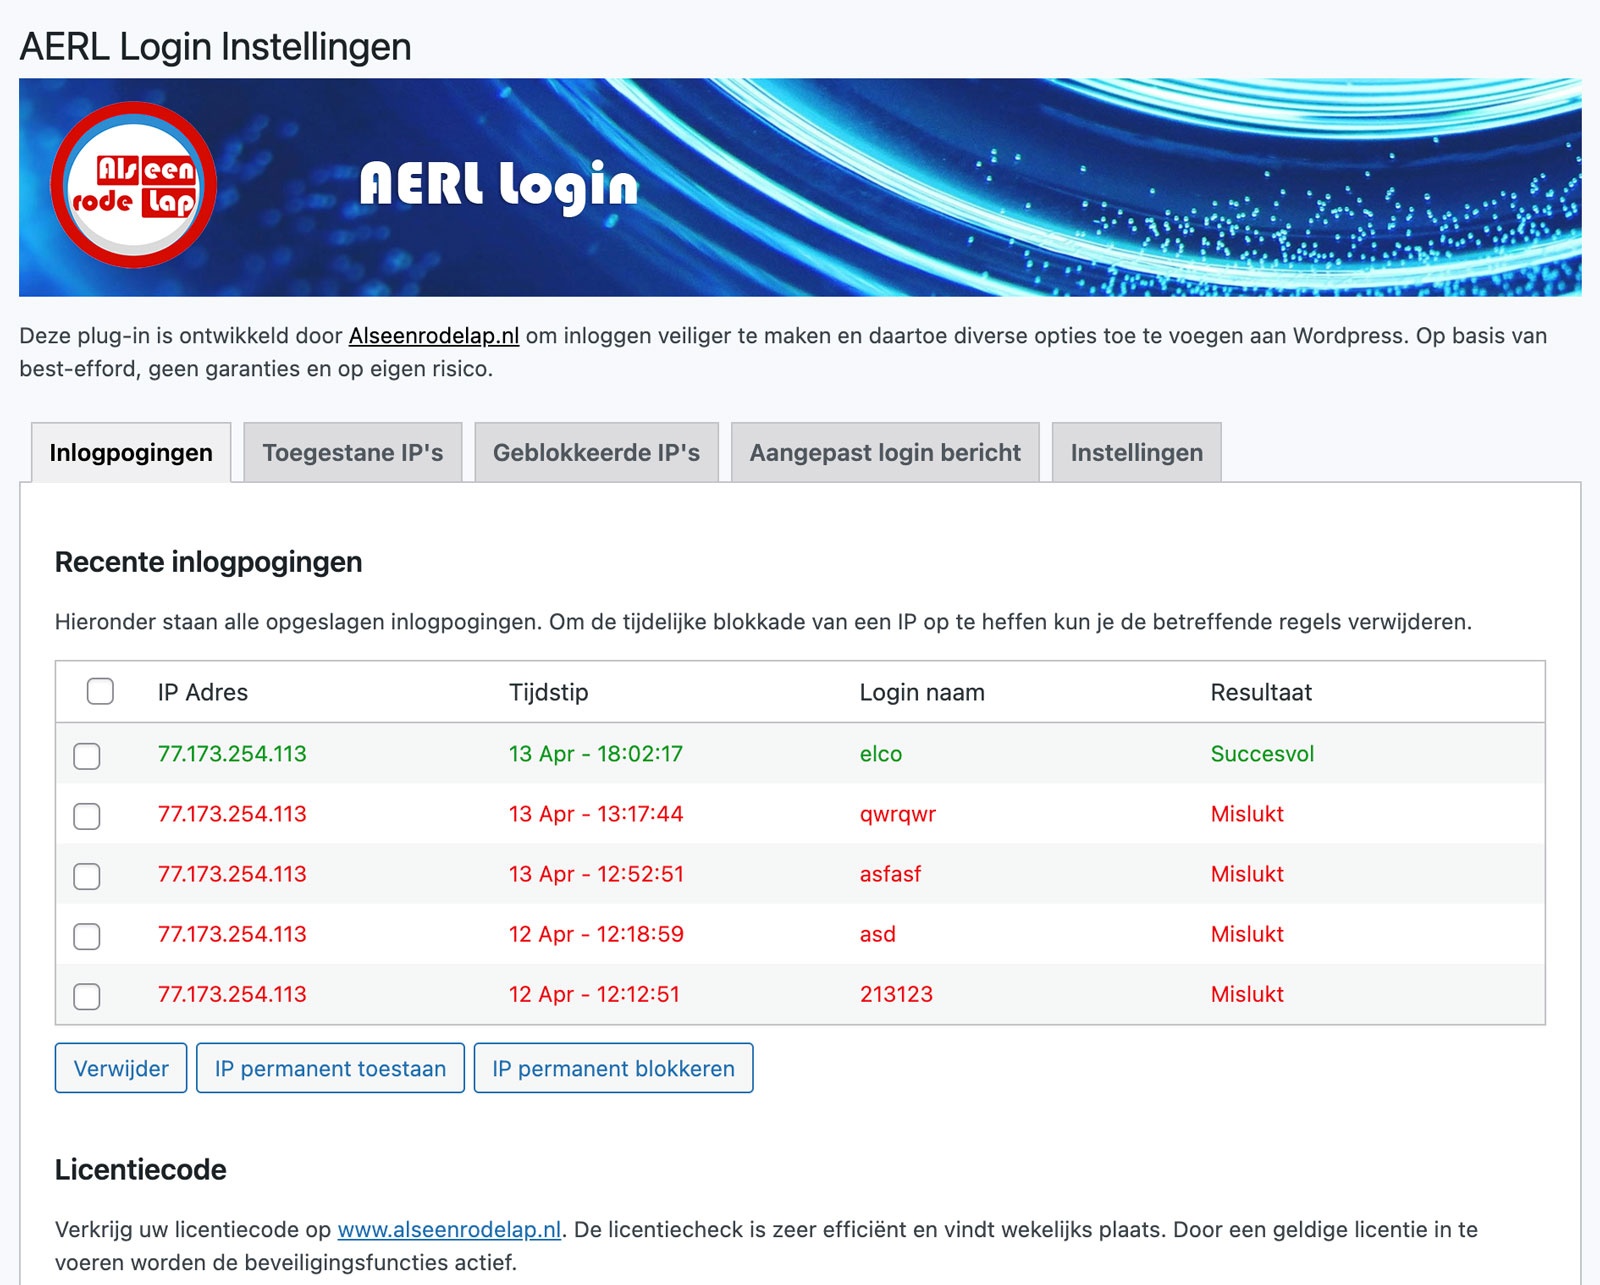Click IP permanent toestaan button
Viewport: 1600px width, 1285px height.
coord(330,1069)
